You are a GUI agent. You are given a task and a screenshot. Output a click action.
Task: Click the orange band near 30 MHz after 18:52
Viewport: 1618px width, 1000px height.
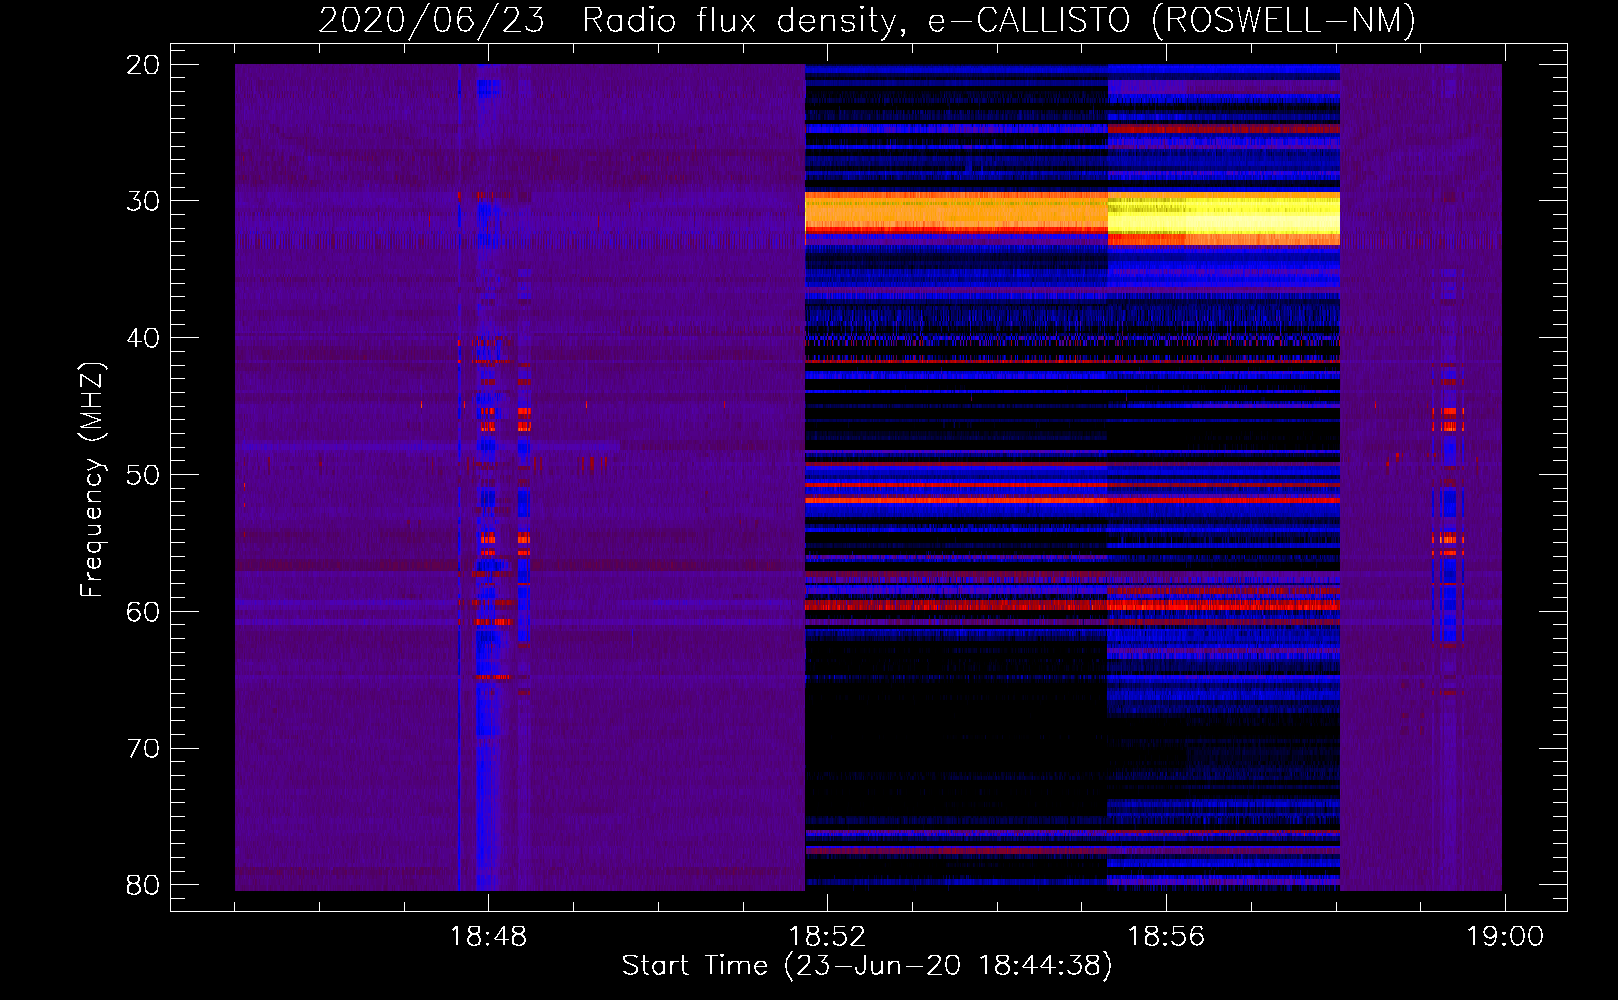point(956,211)
